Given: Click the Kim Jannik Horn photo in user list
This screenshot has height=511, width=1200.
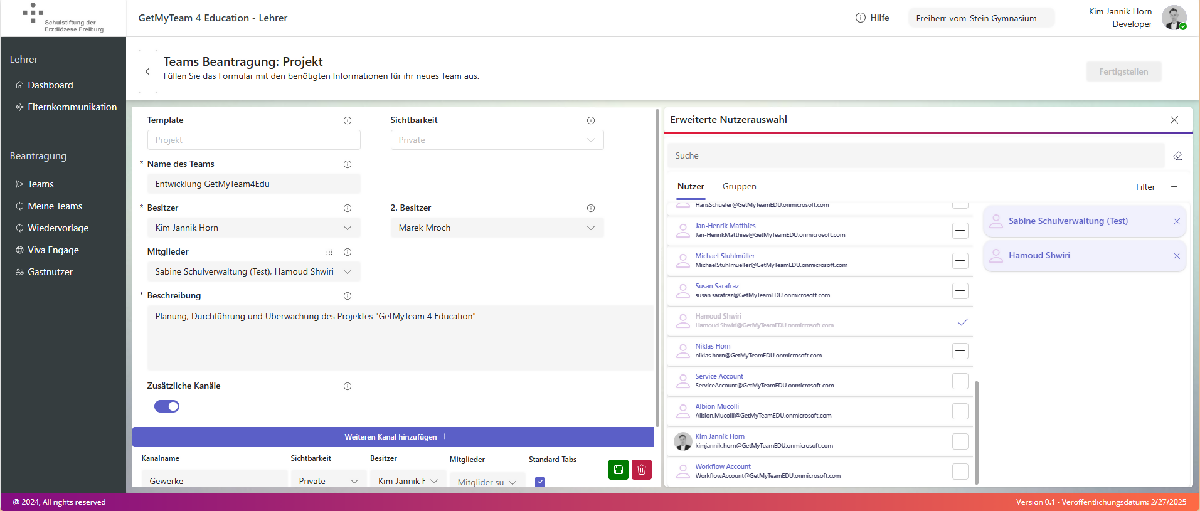Looking at the screenshot, I should pyautogui.click(x=683, y=442).
